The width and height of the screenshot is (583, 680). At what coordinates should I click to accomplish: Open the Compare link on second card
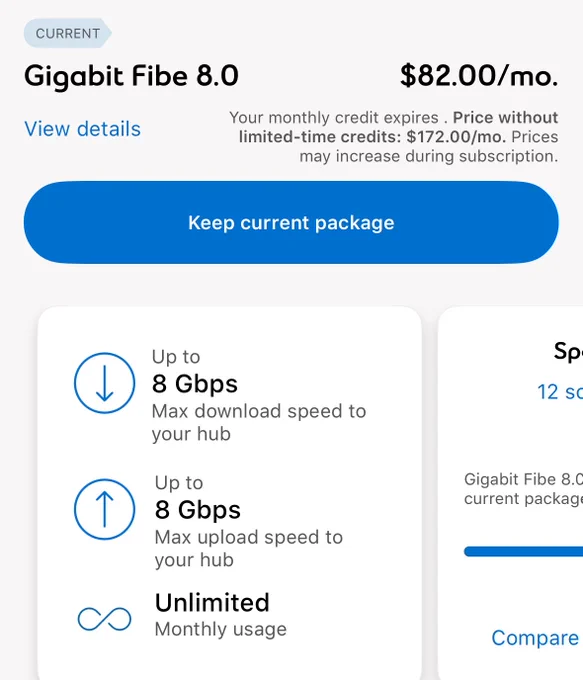(537, 638)
